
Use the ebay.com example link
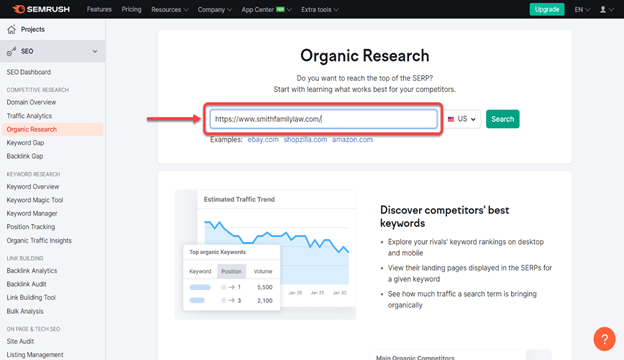pyautogui.click(x=263, y=140)
